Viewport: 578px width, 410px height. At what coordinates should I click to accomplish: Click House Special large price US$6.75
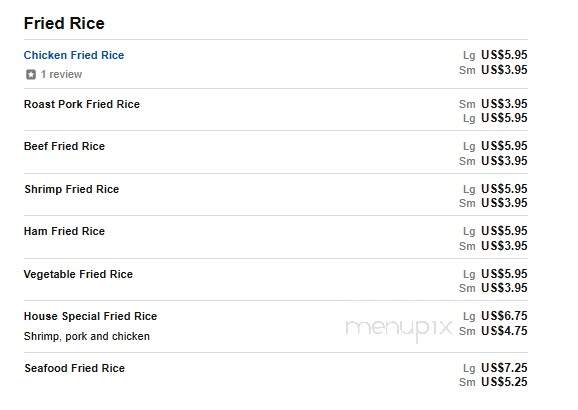tap(504, 316)
